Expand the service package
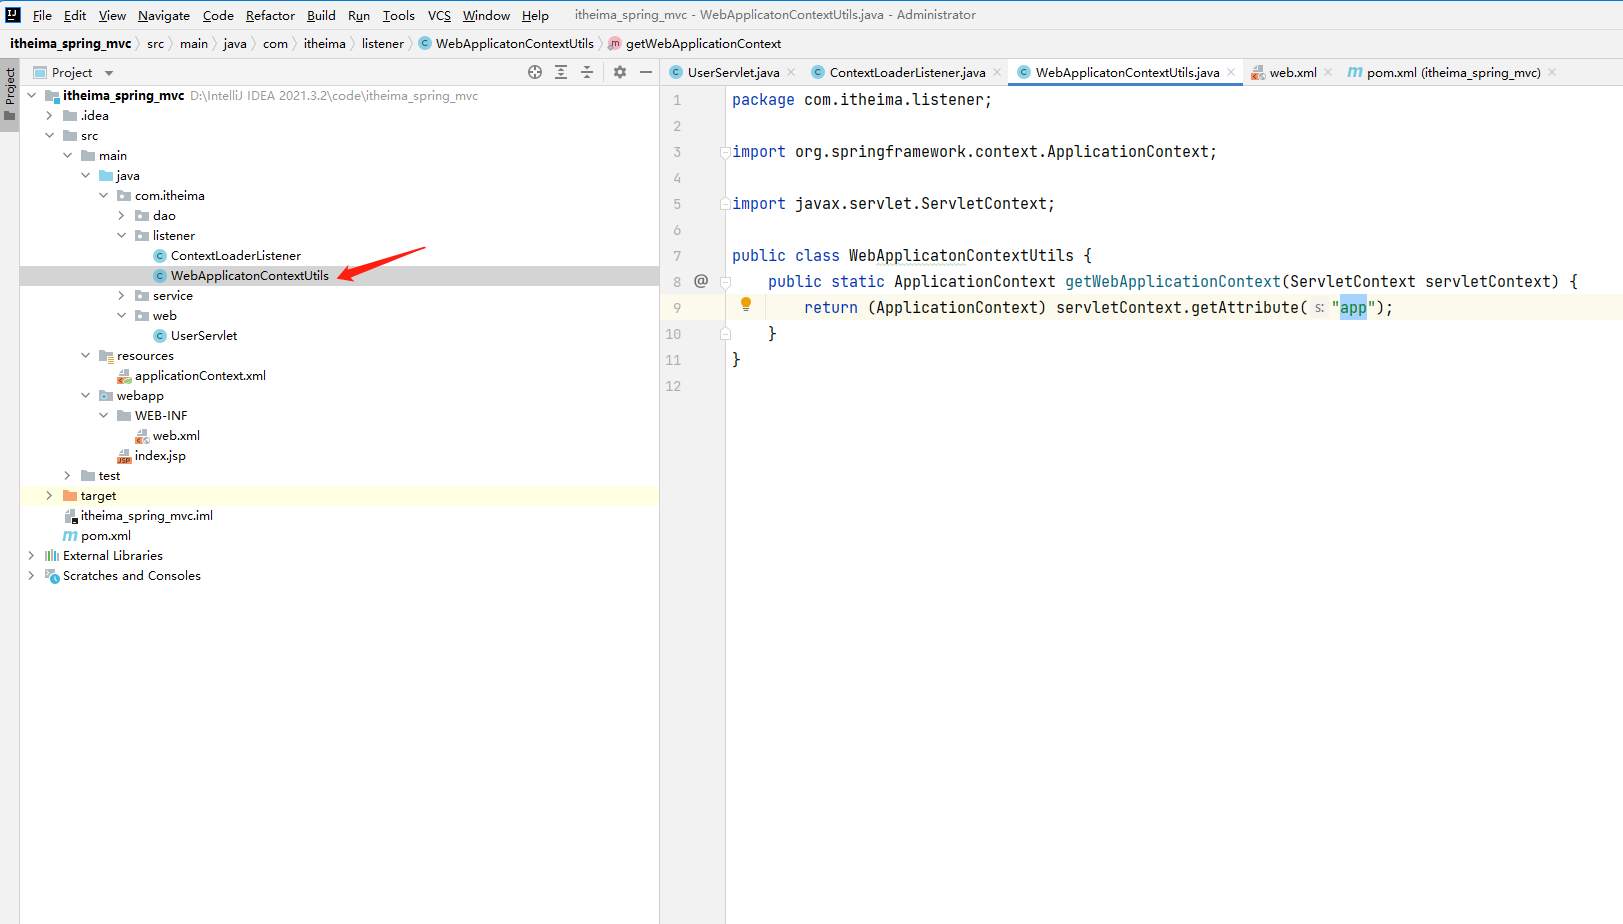This screenshot has width=1623, height=924. (121, 296)
